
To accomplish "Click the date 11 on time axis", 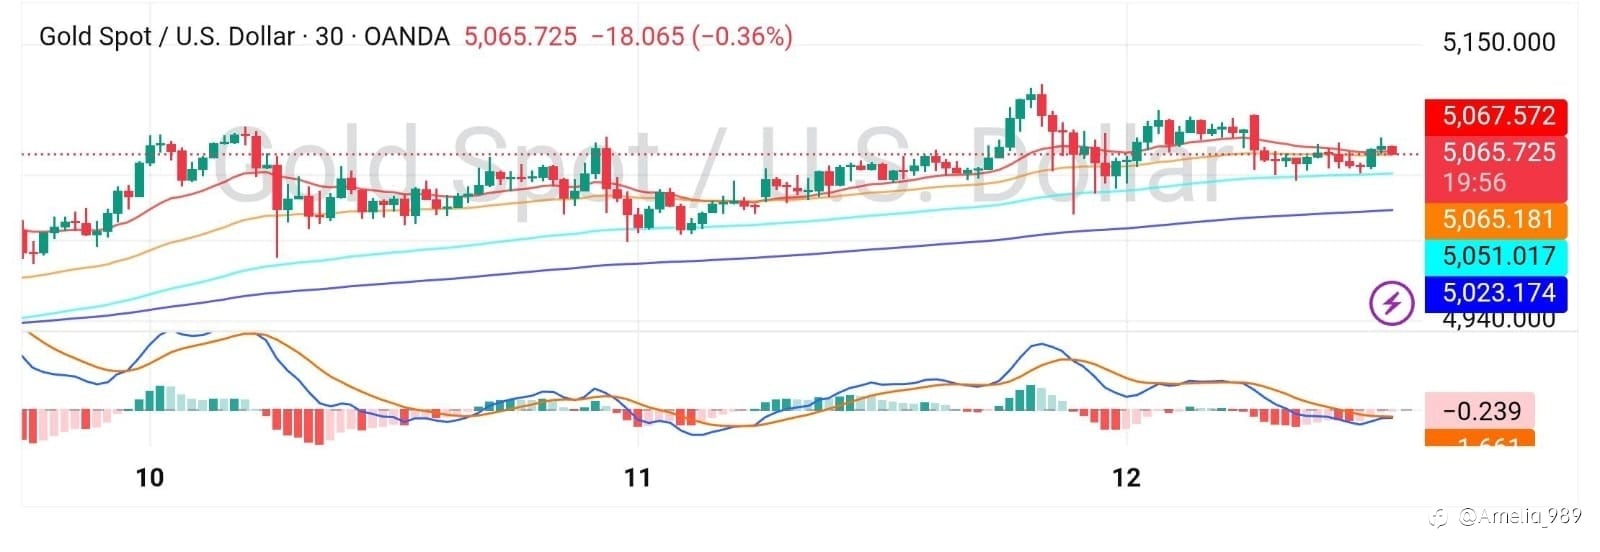I will (637, 478).
